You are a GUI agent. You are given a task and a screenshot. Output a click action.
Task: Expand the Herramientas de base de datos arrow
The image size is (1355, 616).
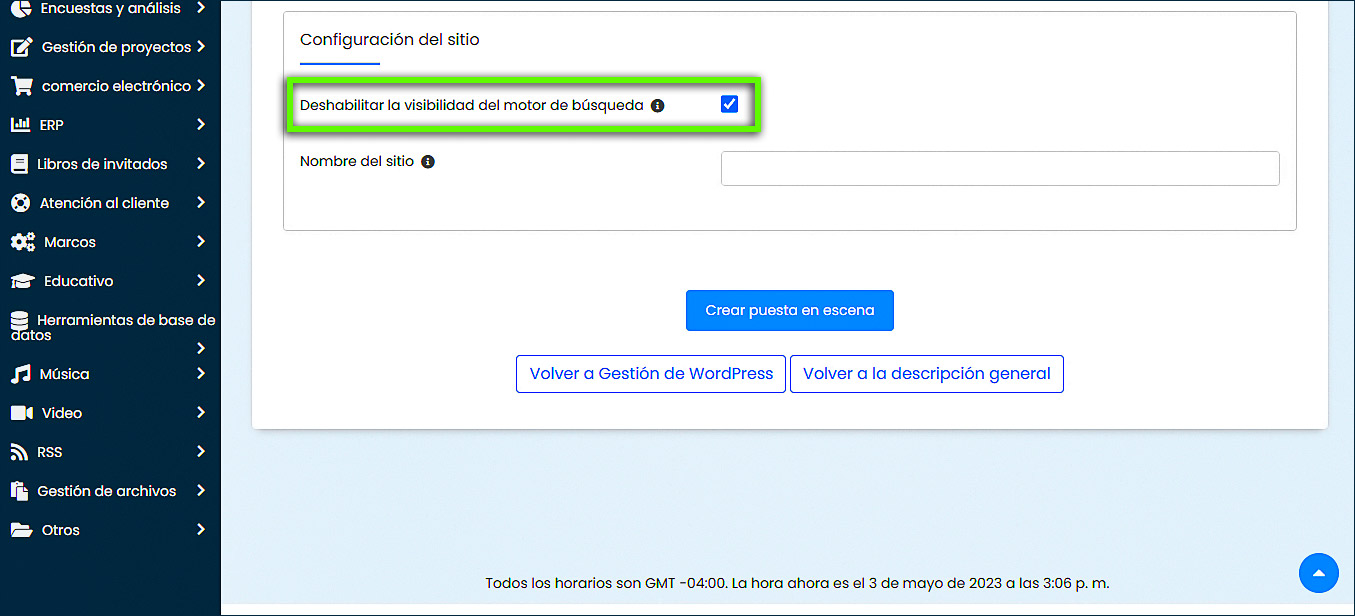pos(201,348)
